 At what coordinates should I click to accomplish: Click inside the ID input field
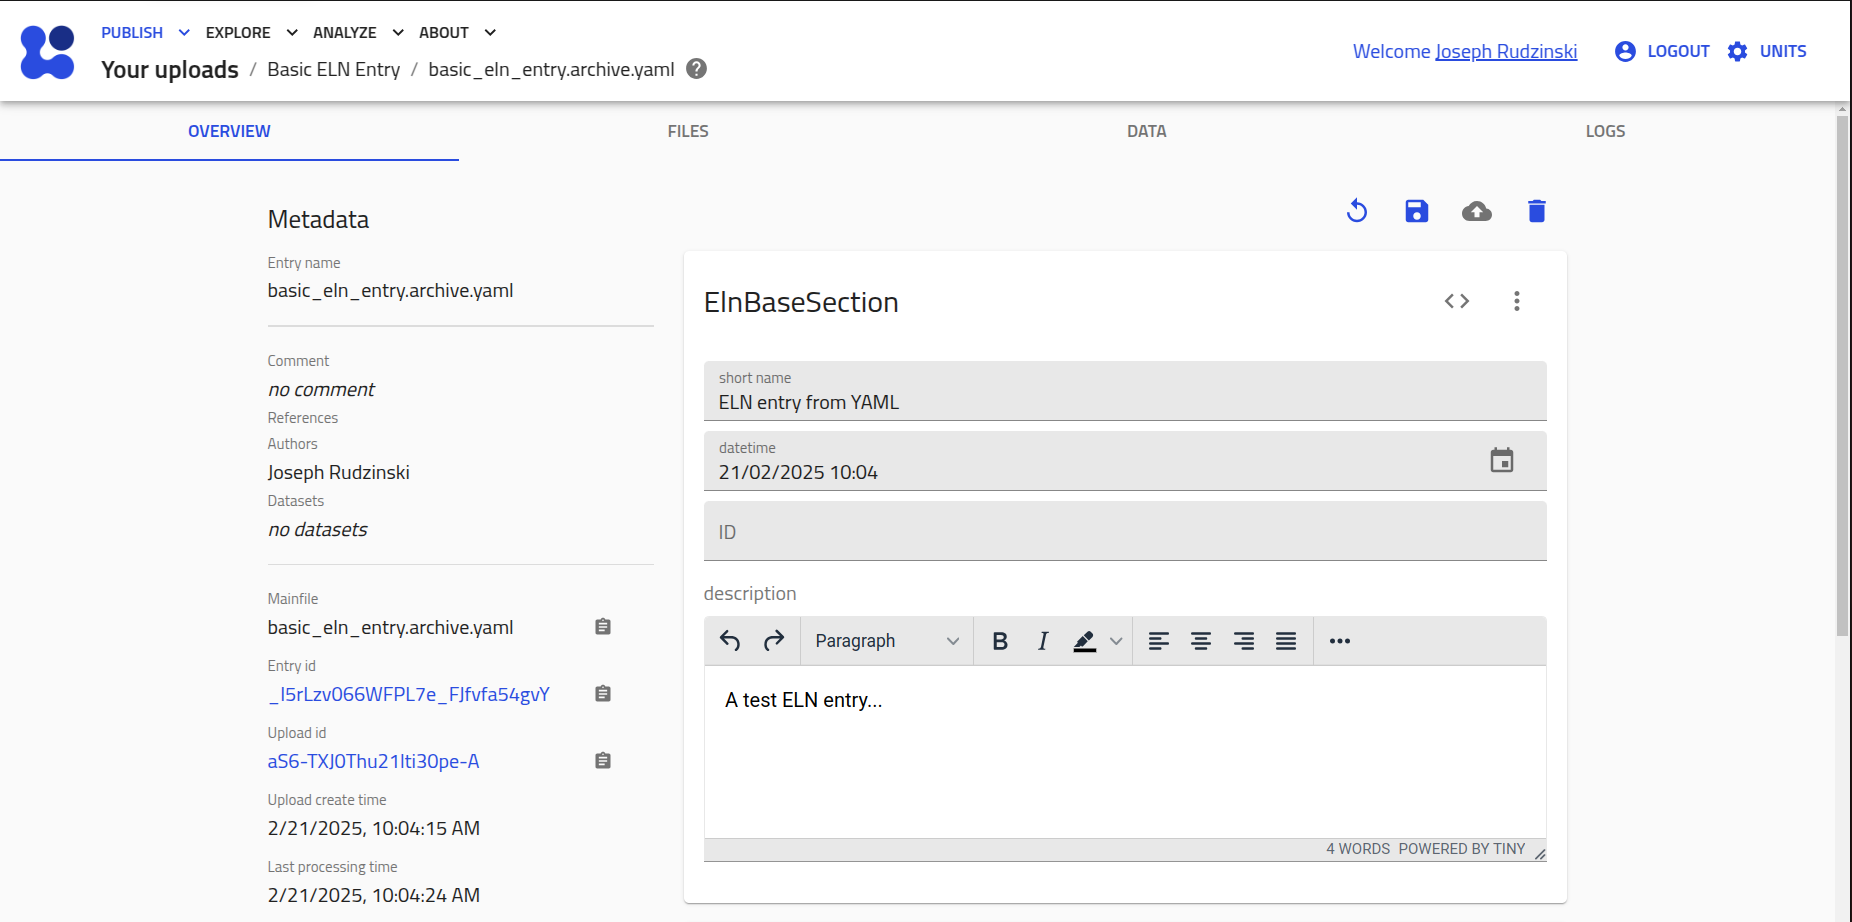[1125, 532]
